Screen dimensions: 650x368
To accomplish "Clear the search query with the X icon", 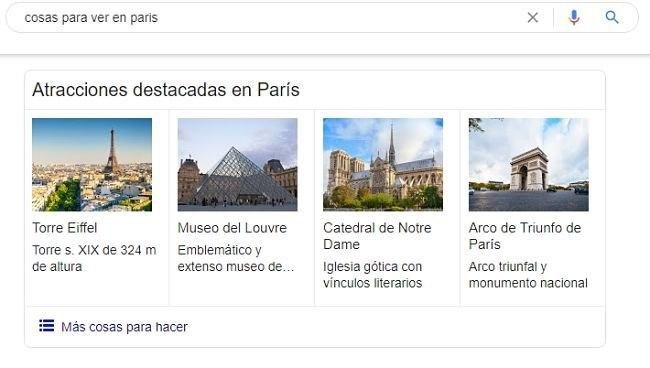I will 533,17.
